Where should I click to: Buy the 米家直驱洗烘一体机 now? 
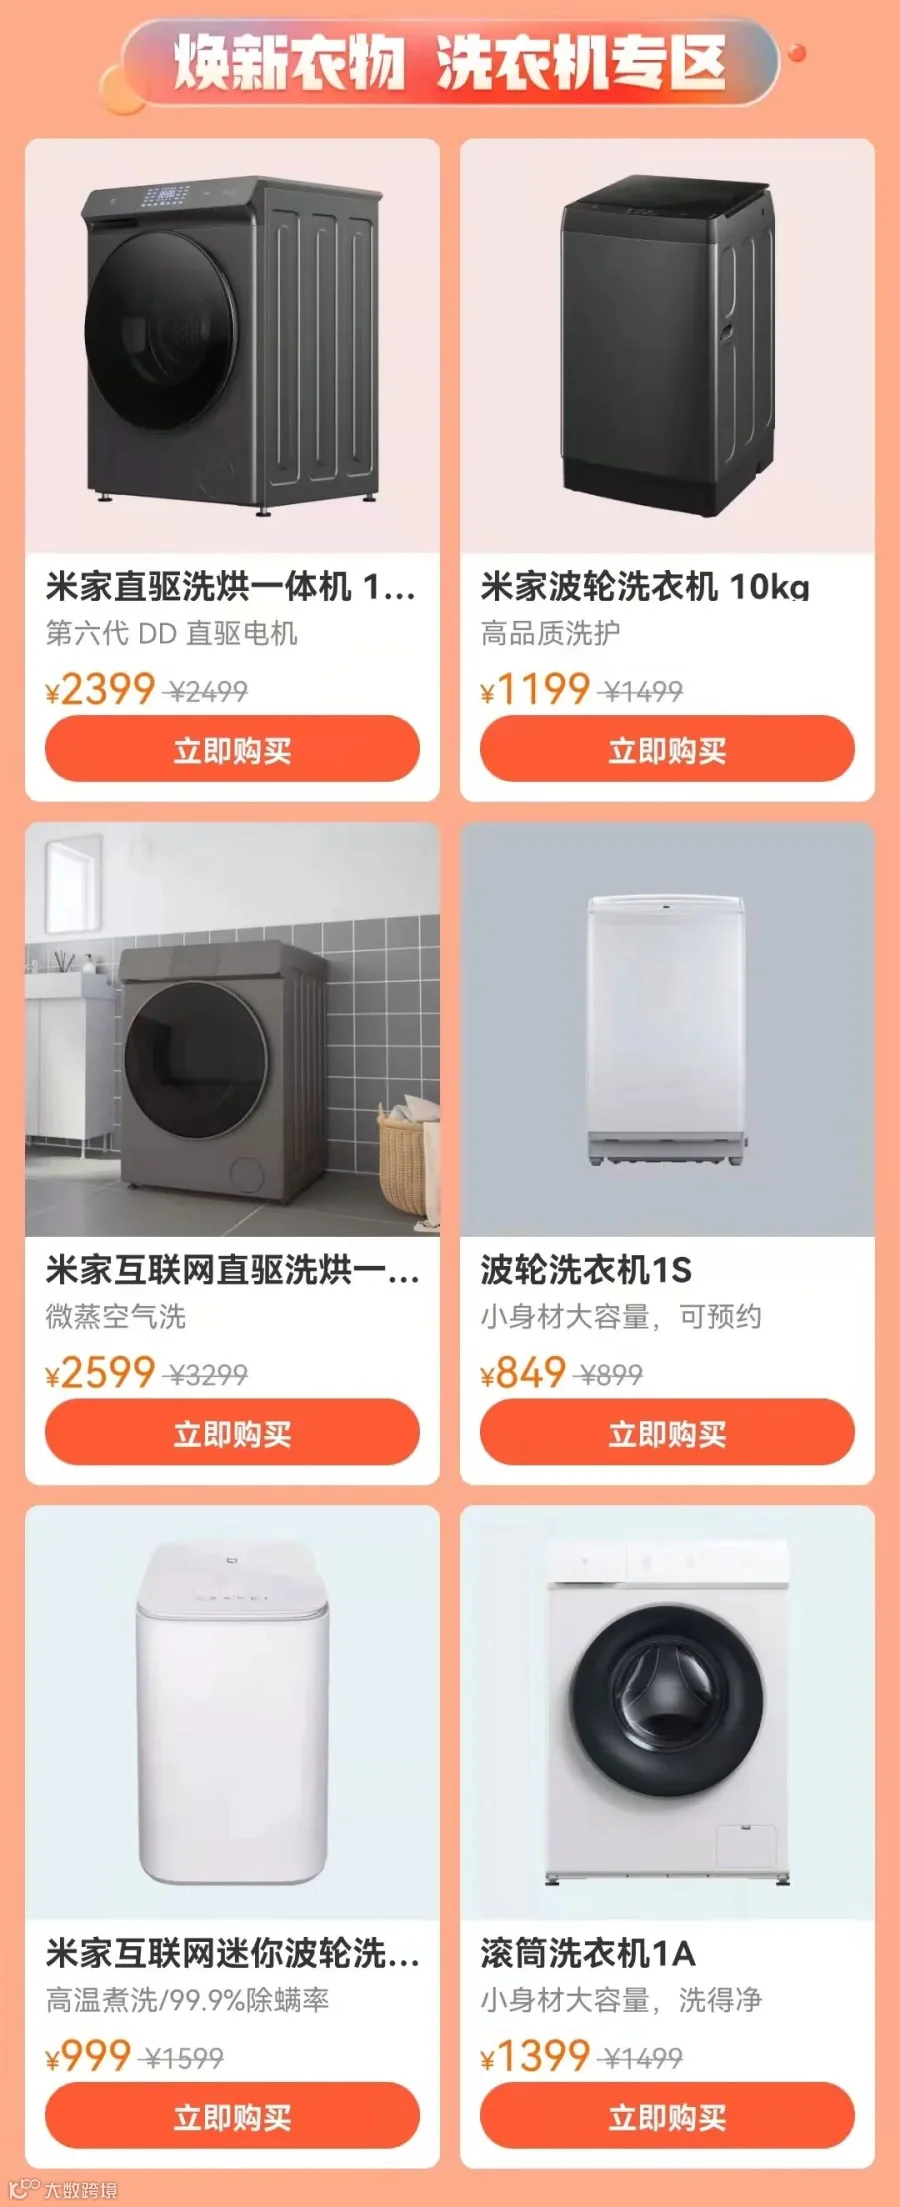232,749
